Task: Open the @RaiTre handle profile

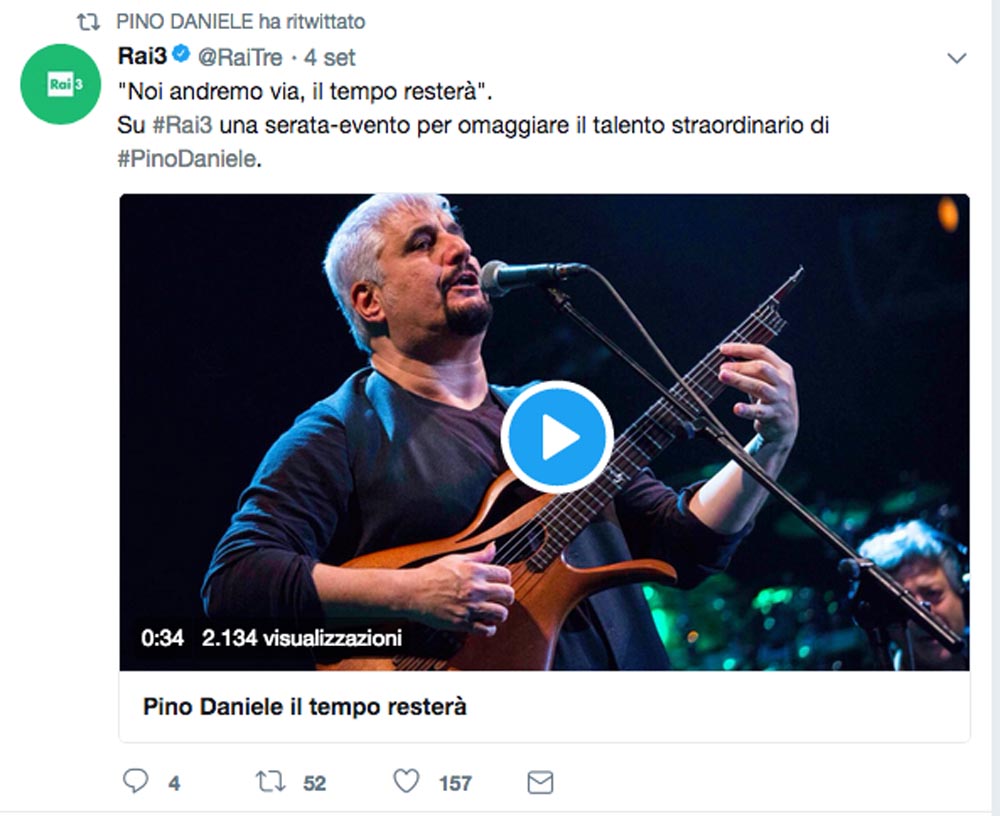Action: coord(240,57)
